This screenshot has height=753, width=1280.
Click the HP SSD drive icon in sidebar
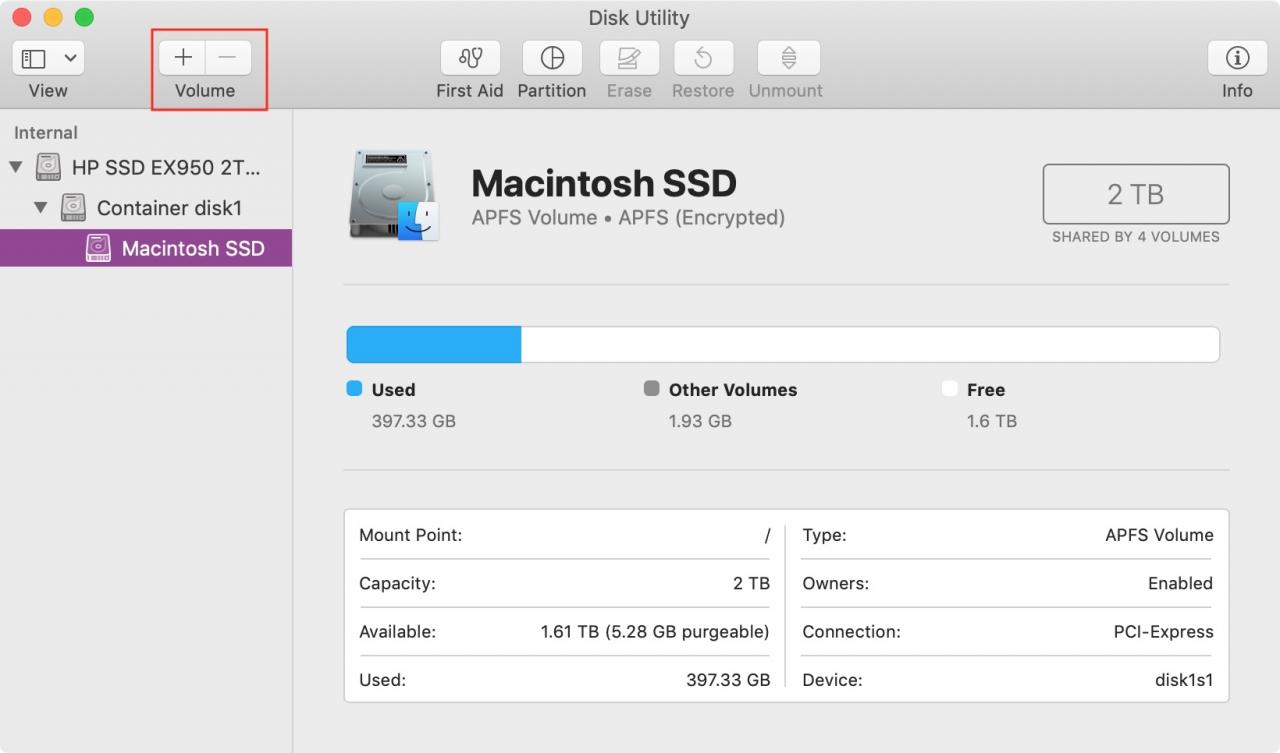(48, 166)
